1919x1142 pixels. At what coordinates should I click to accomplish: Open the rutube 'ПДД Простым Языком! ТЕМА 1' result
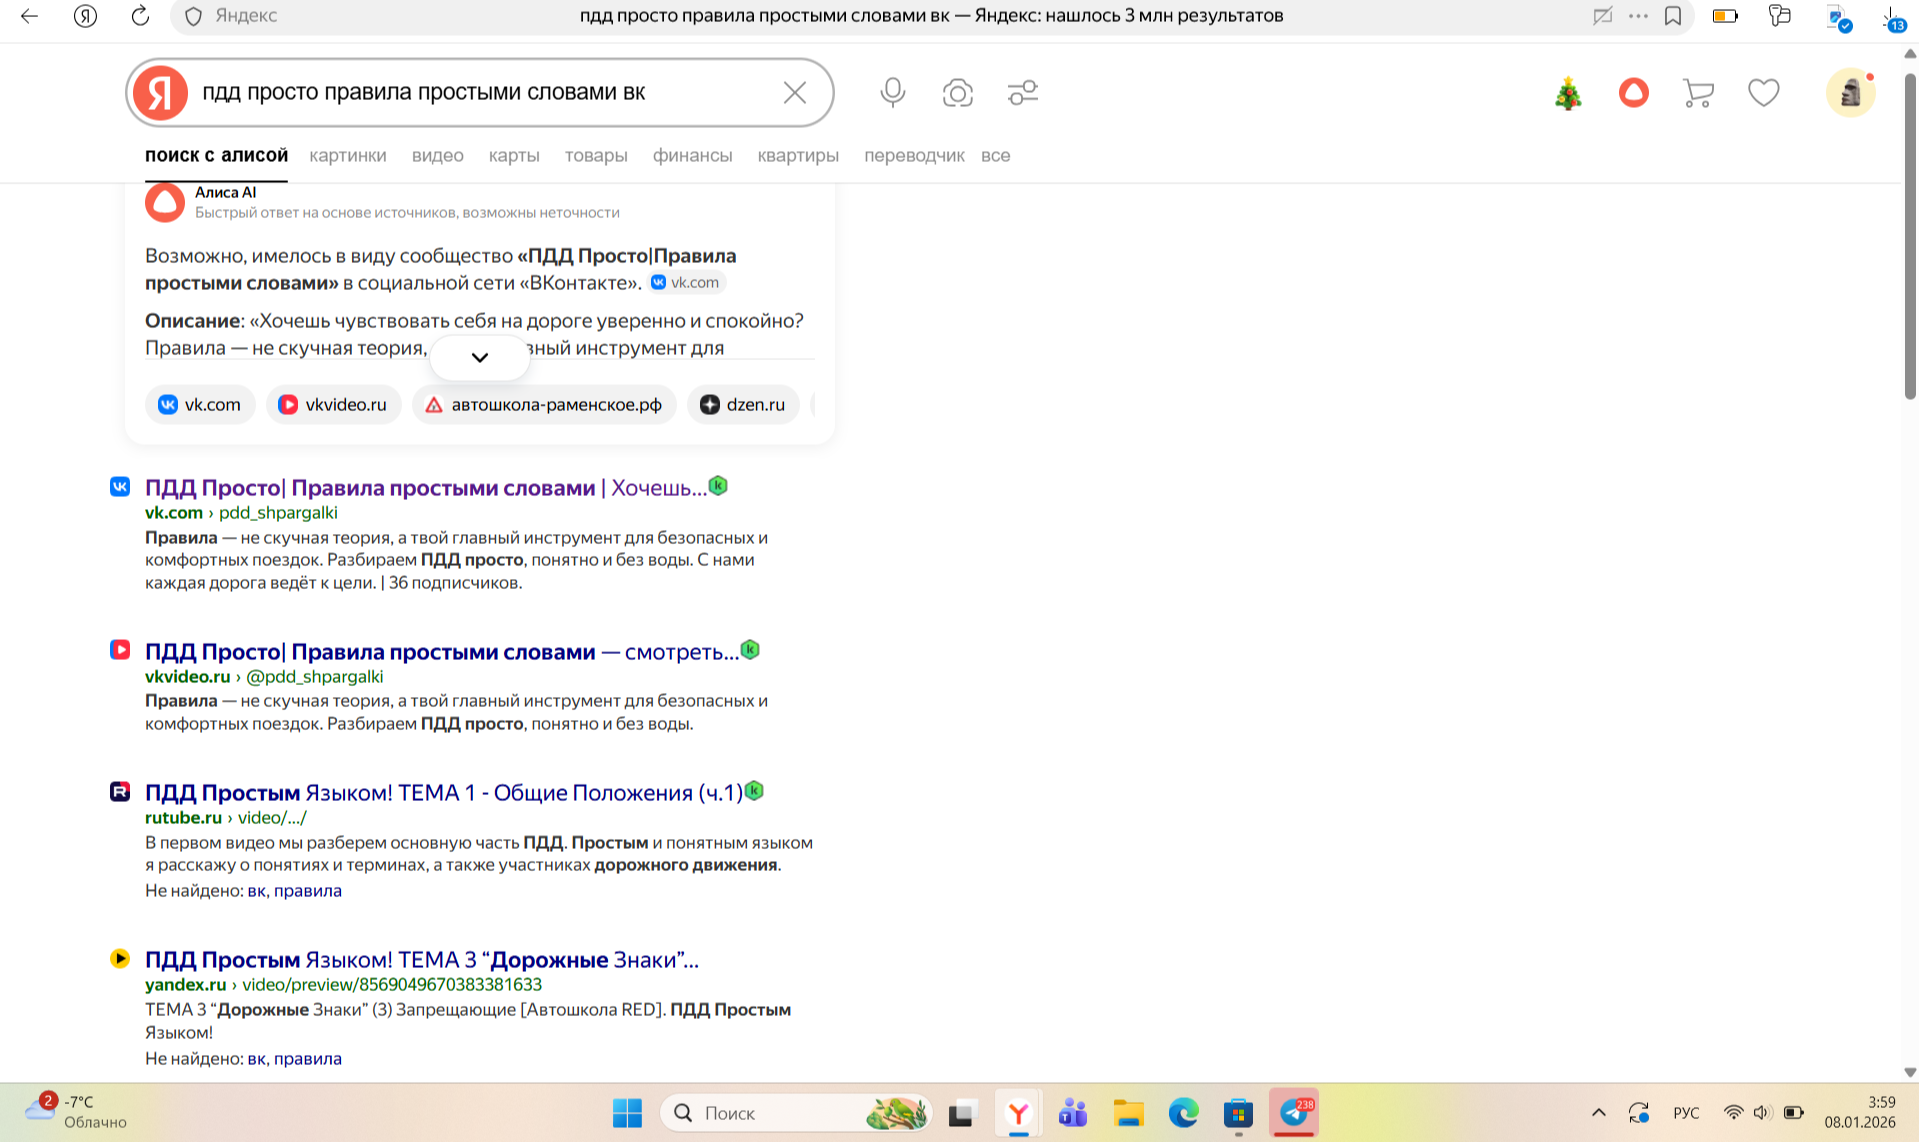pyautogui.click(x=444, y=792)
